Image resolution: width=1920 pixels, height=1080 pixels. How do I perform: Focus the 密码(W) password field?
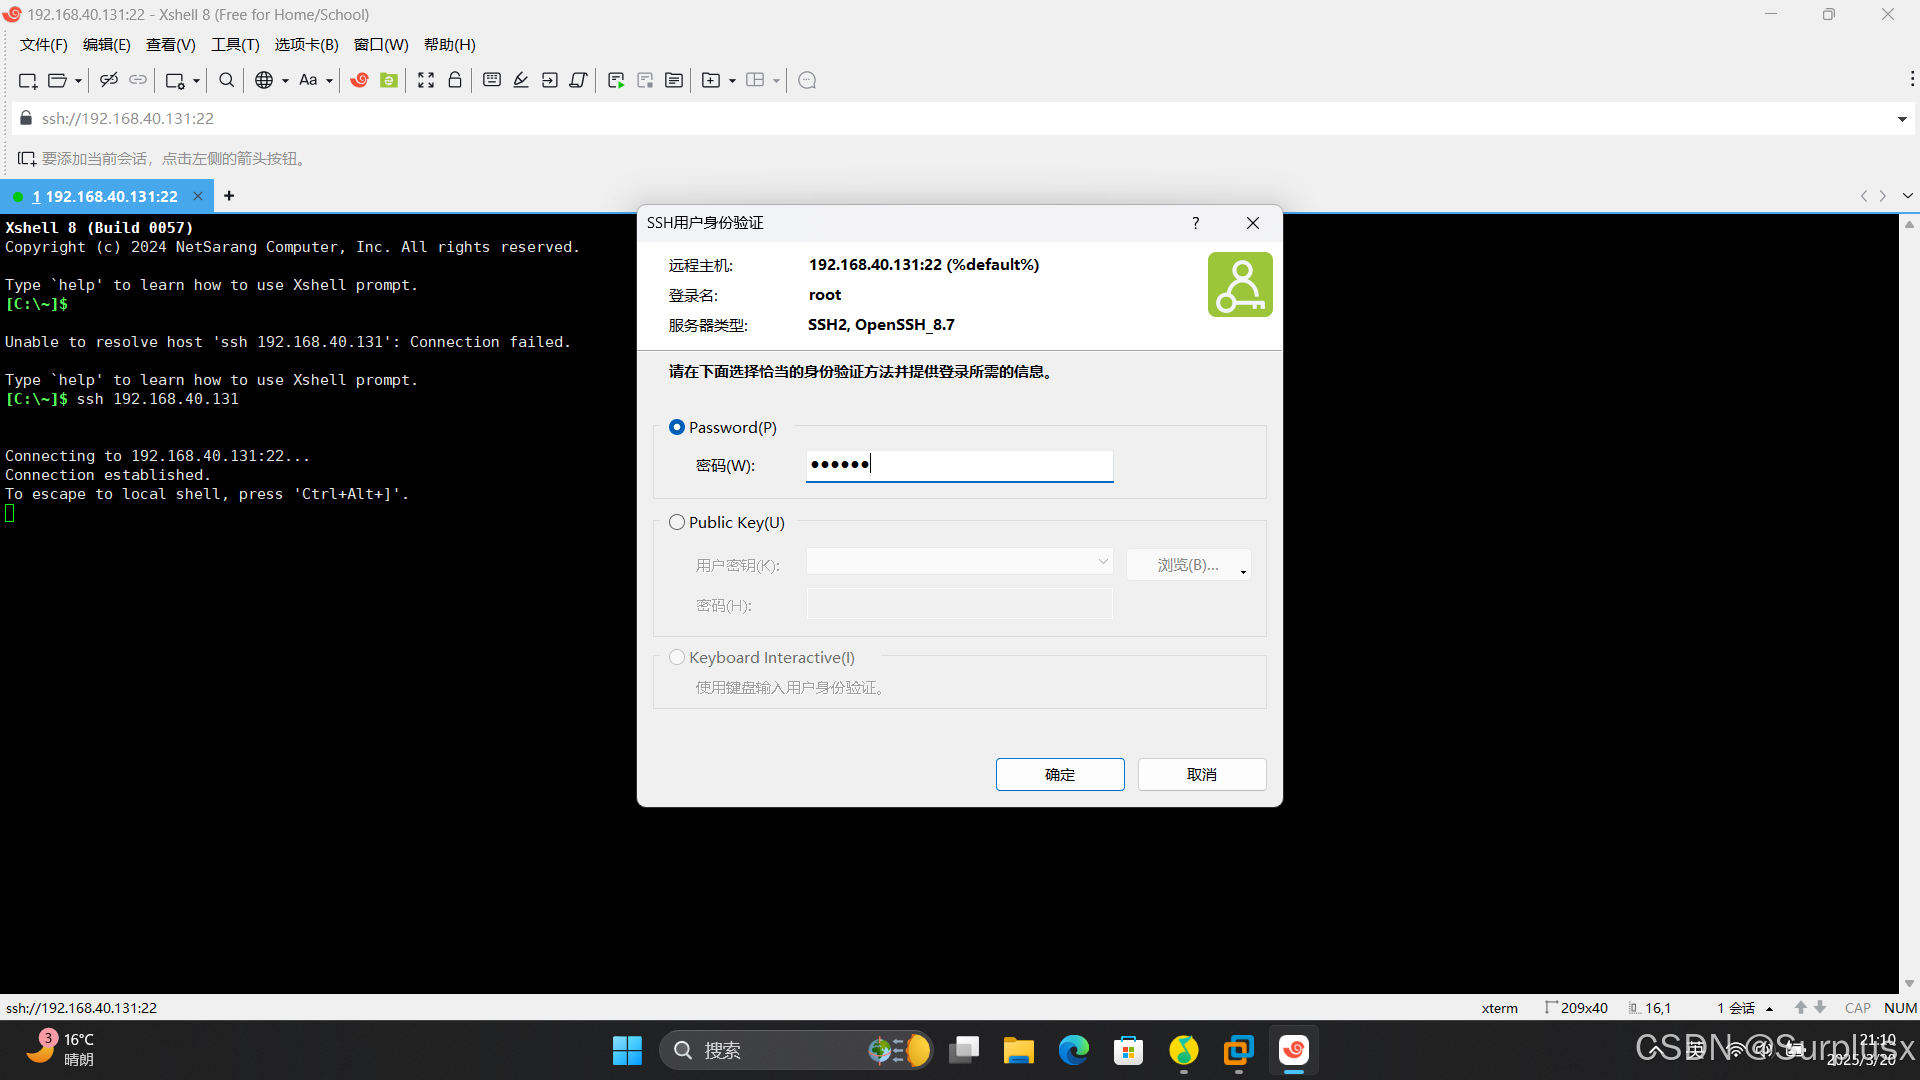point(958,465)
